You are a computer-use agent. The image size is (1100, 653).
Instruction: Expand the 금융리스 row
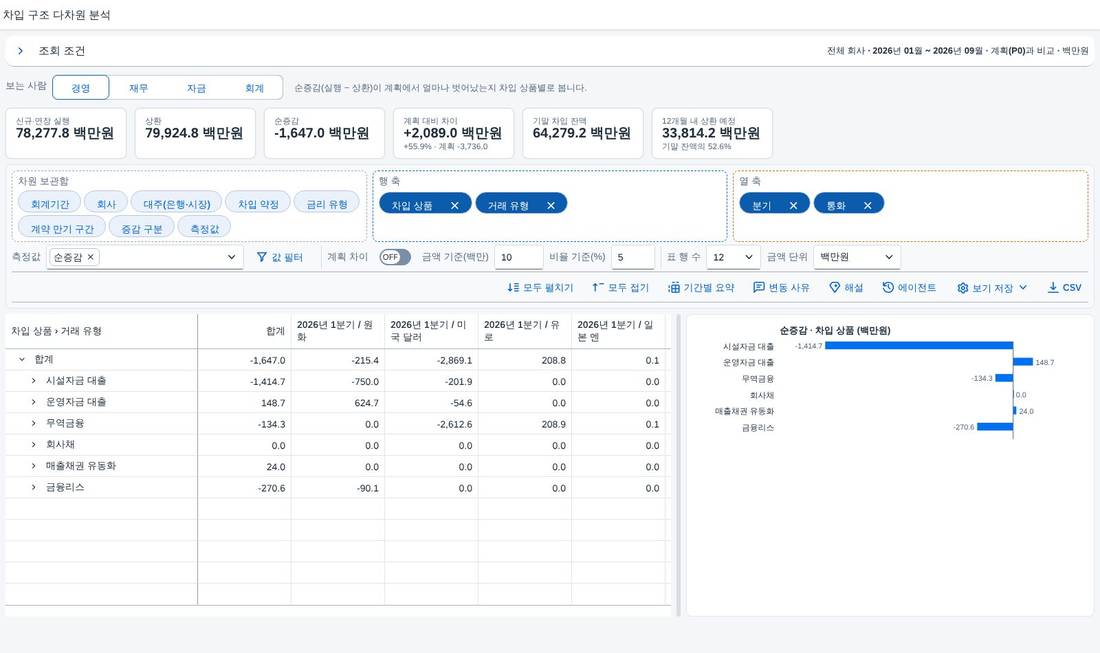tap(33, 487)
